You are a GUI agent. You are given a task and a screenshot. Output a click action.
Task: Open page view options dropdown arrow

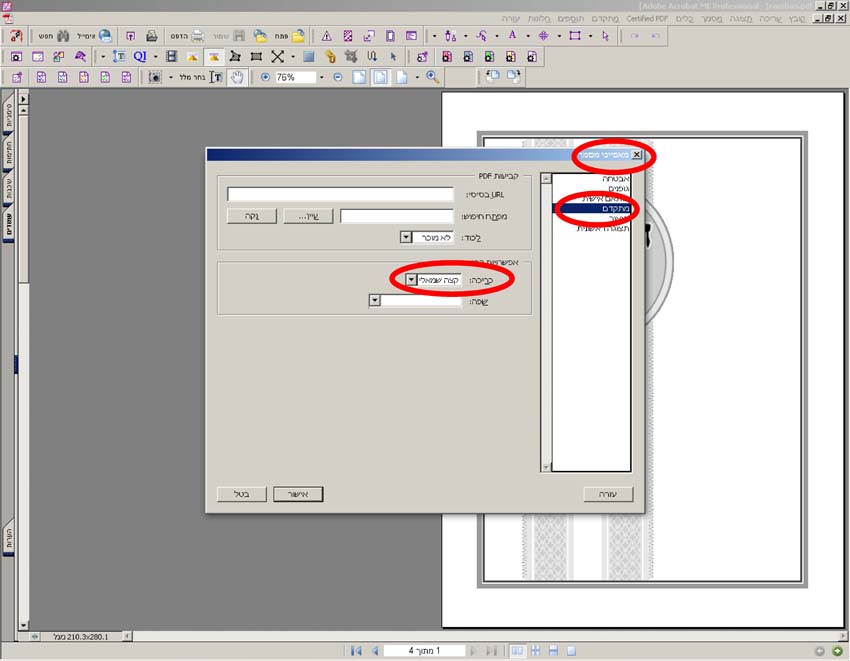[x=416, y=77]
